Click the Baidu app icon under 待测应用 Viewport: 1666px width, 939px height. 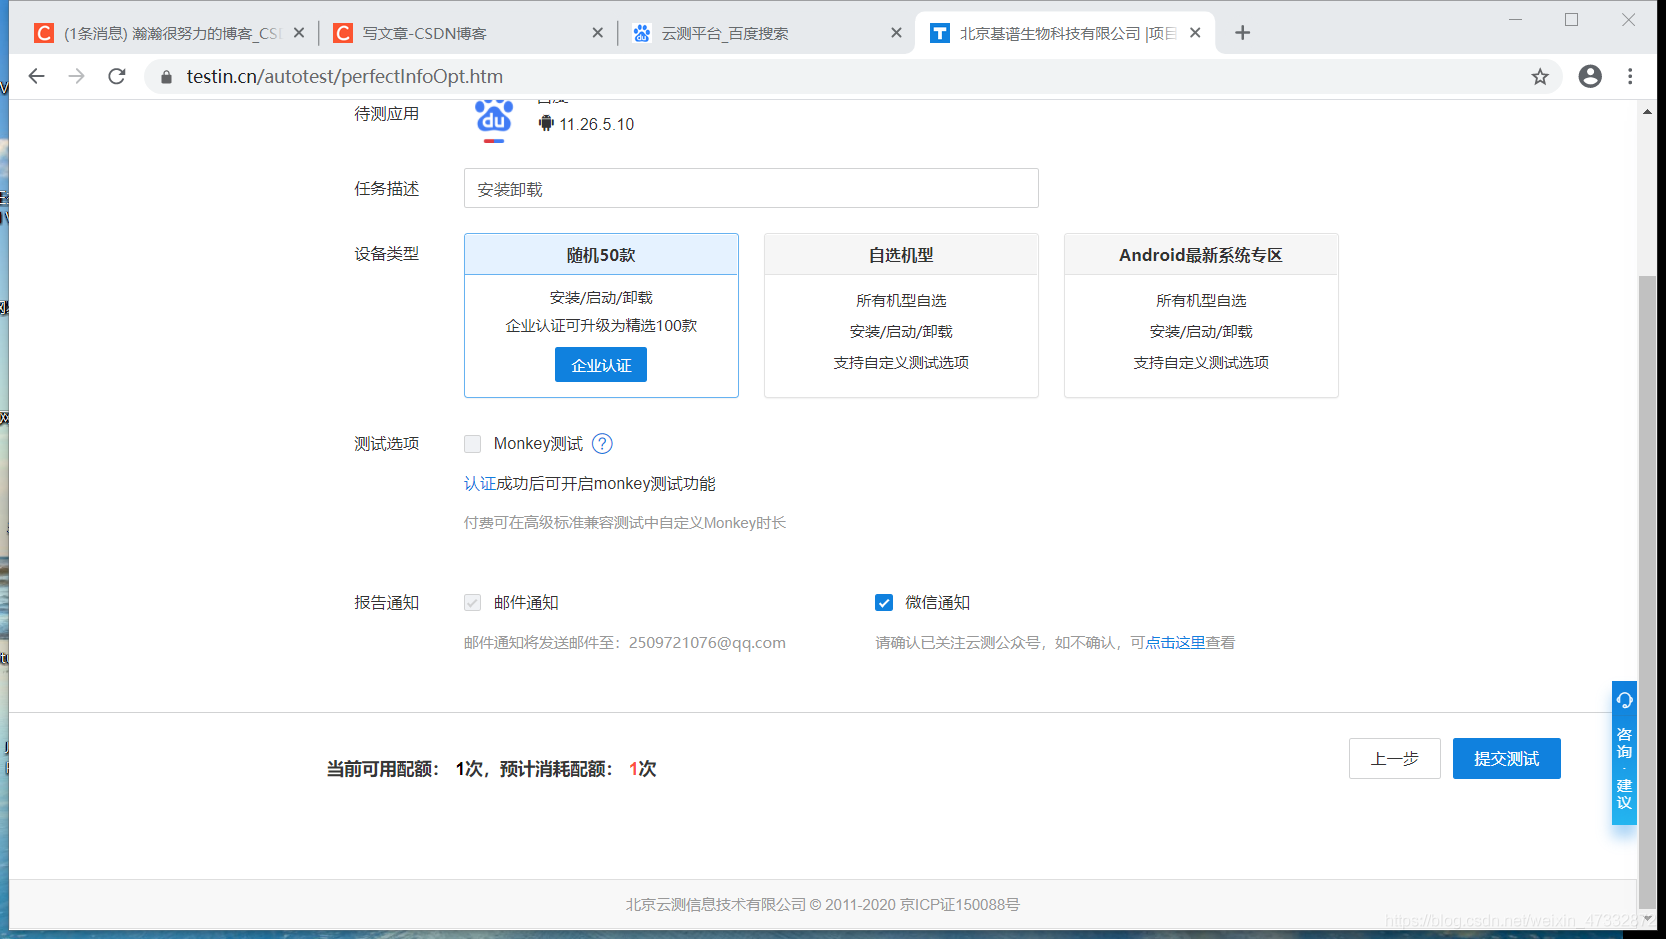coord(493,120)
